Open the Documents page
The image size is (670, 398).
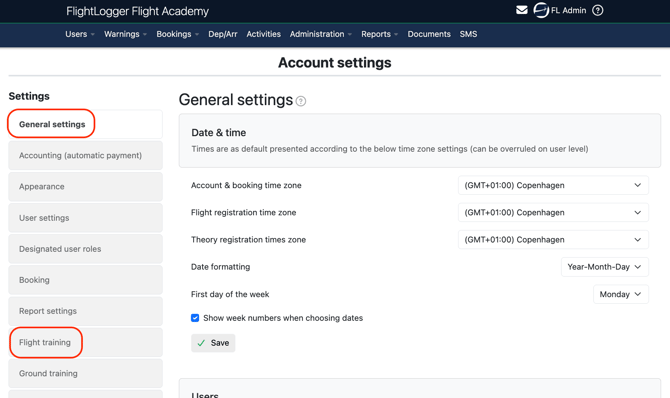429,34
